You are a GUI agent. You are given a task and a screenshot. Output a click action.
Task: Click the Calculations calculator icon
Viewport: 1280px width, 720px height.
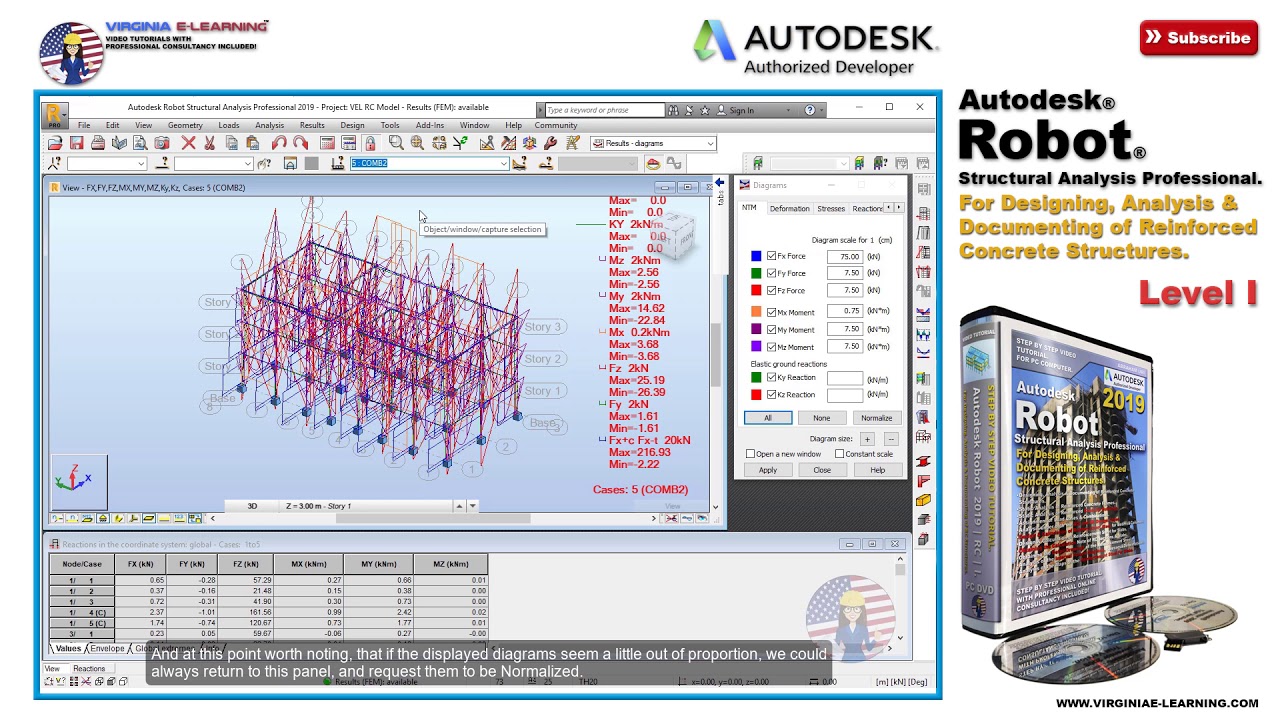point(327,143)
